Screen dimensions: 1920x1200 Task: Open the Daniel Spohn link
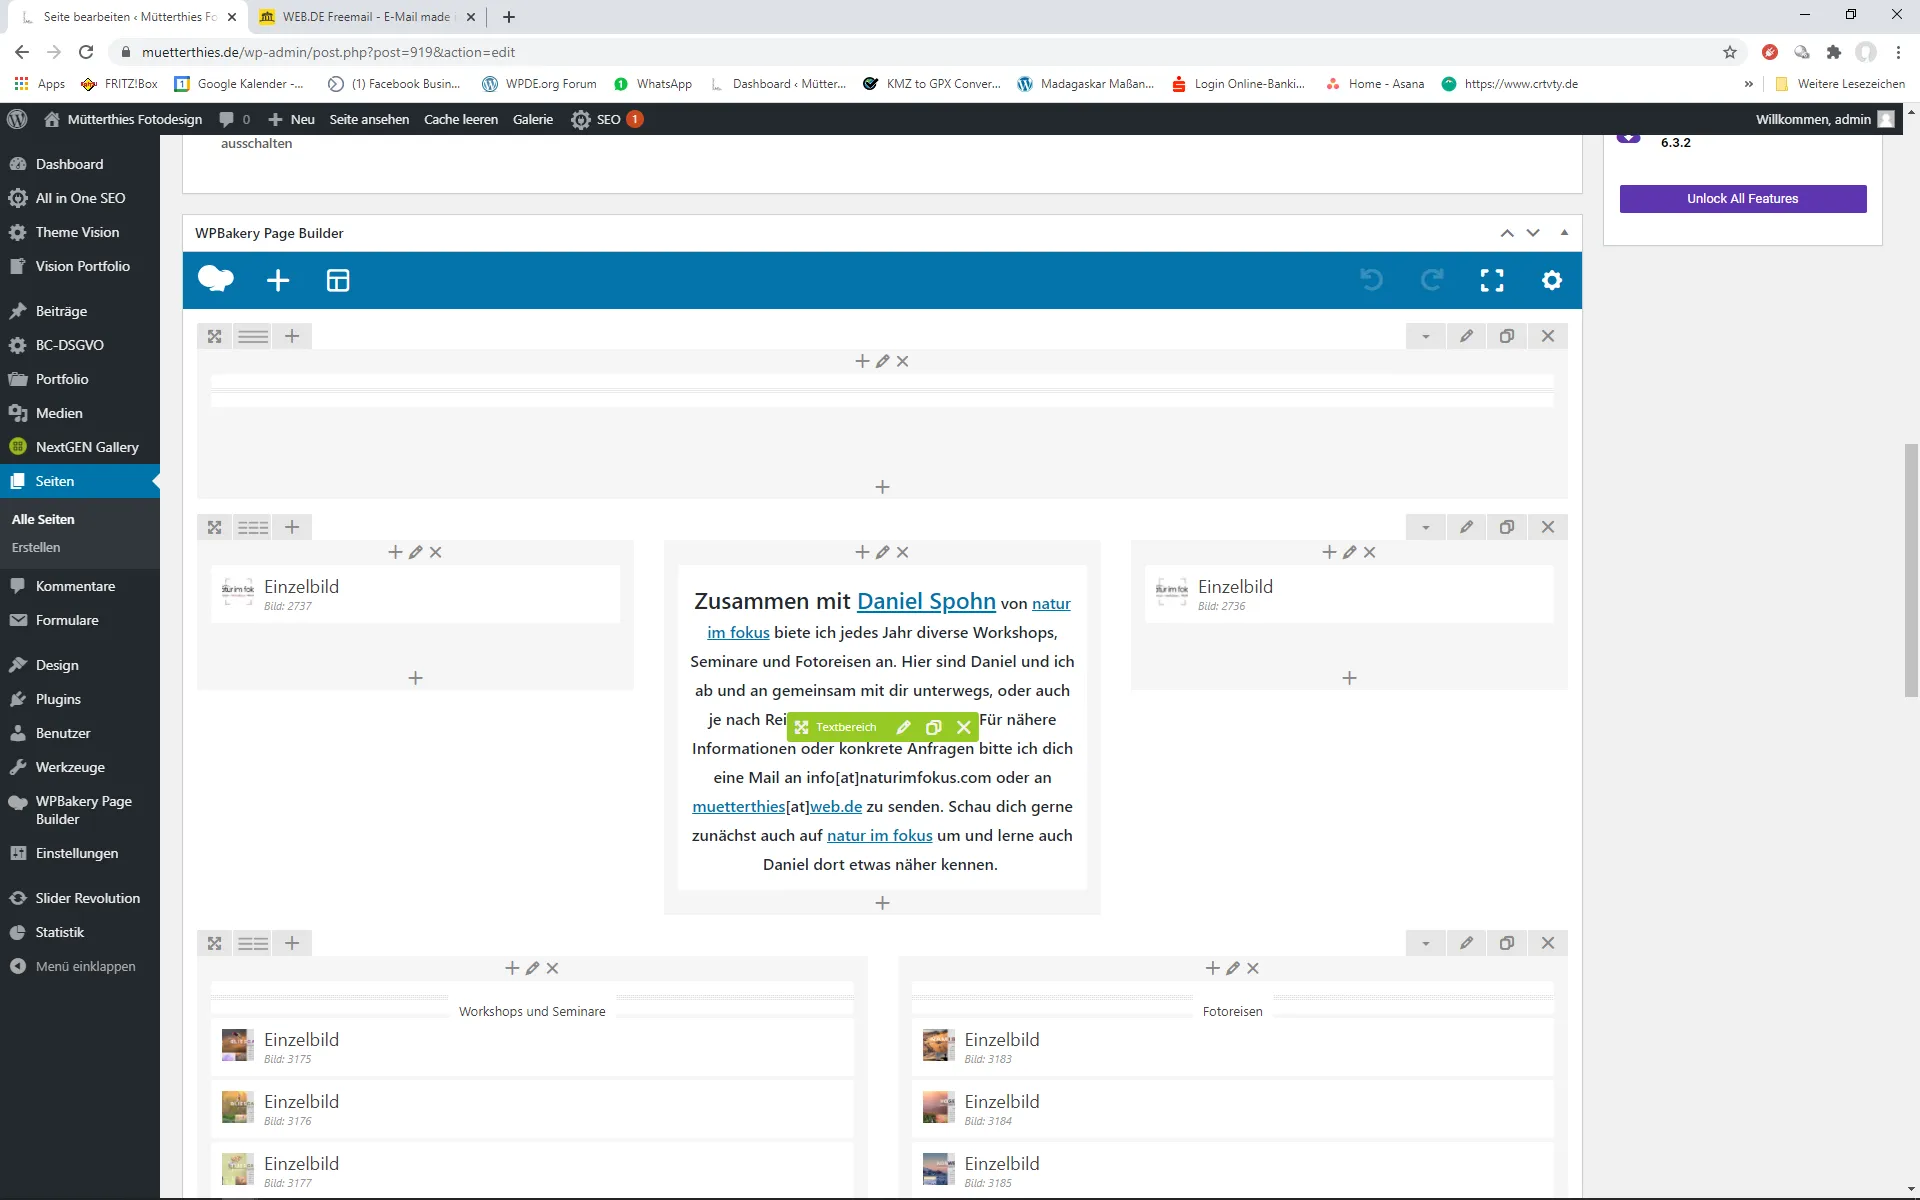(926, 601)
